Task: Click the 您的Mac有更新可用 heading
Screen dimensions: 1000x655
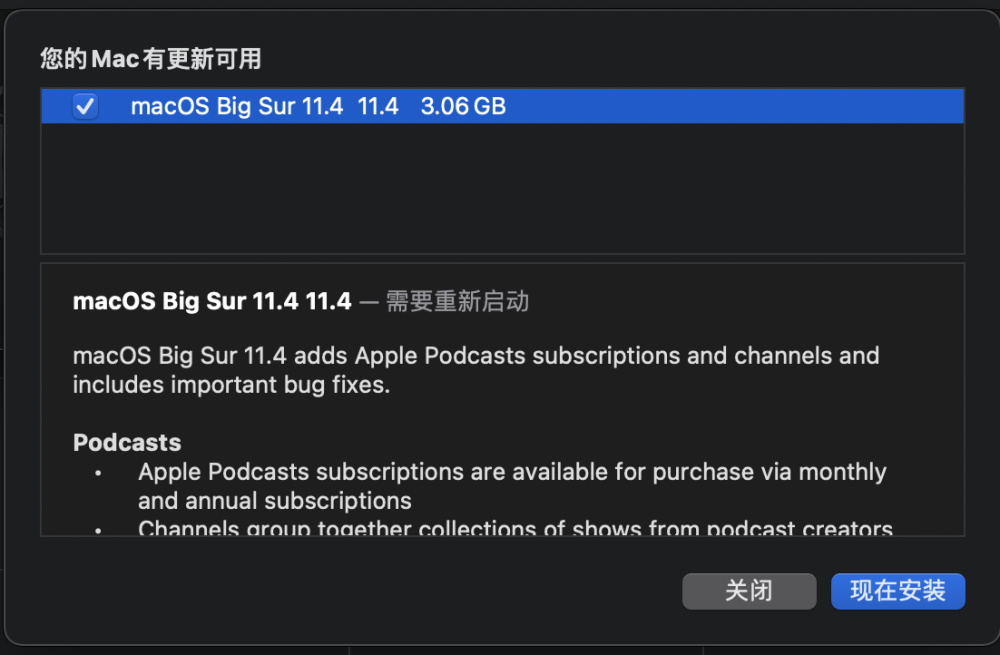Action: coord(150,59)
